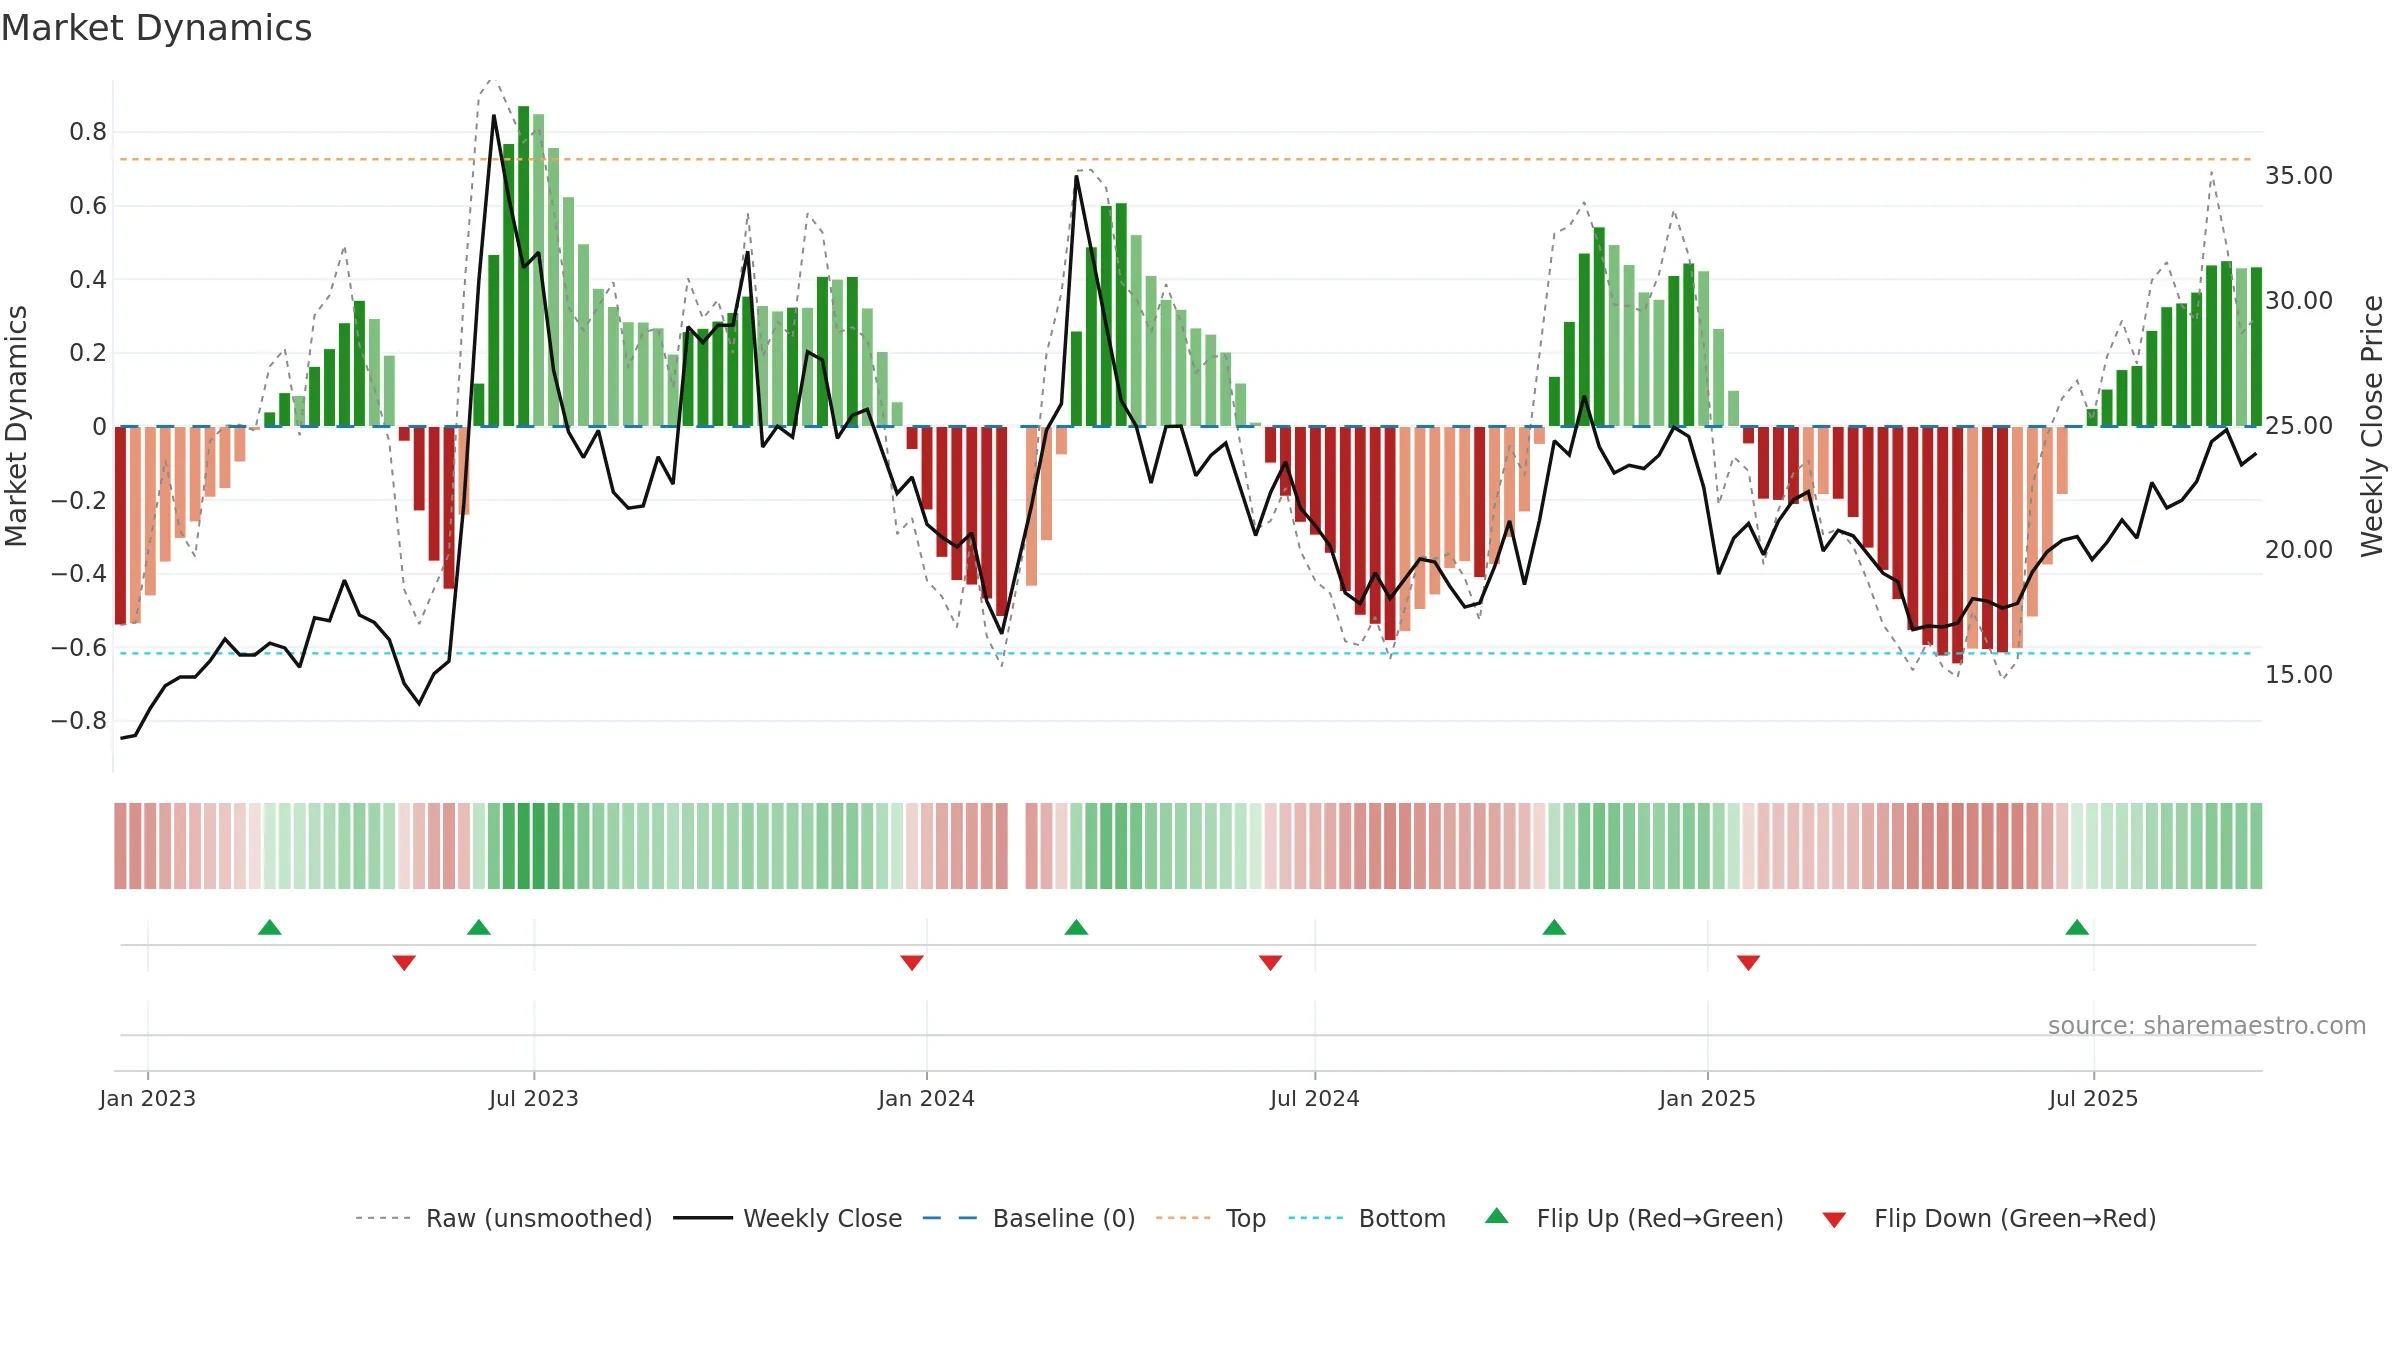Viewport: 2400px width, 1350px height.
Task: Click the Jul 2025 x-axis label
Action: pyautogui.click(x=2094, y=1098)
